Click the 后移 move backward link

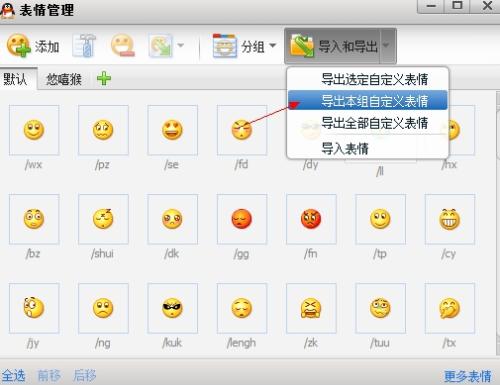[x=85, y=376]
